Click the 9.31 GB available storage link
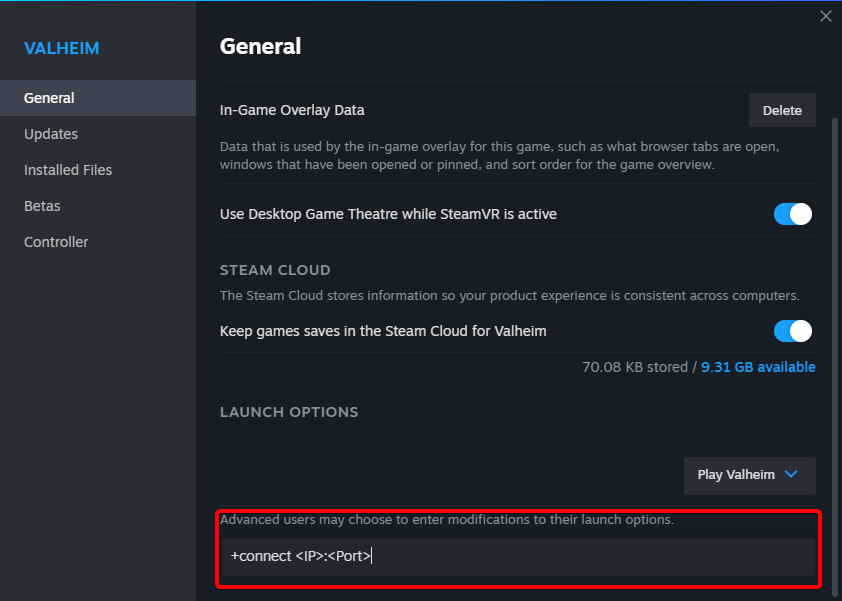 [x=758, y=367]
